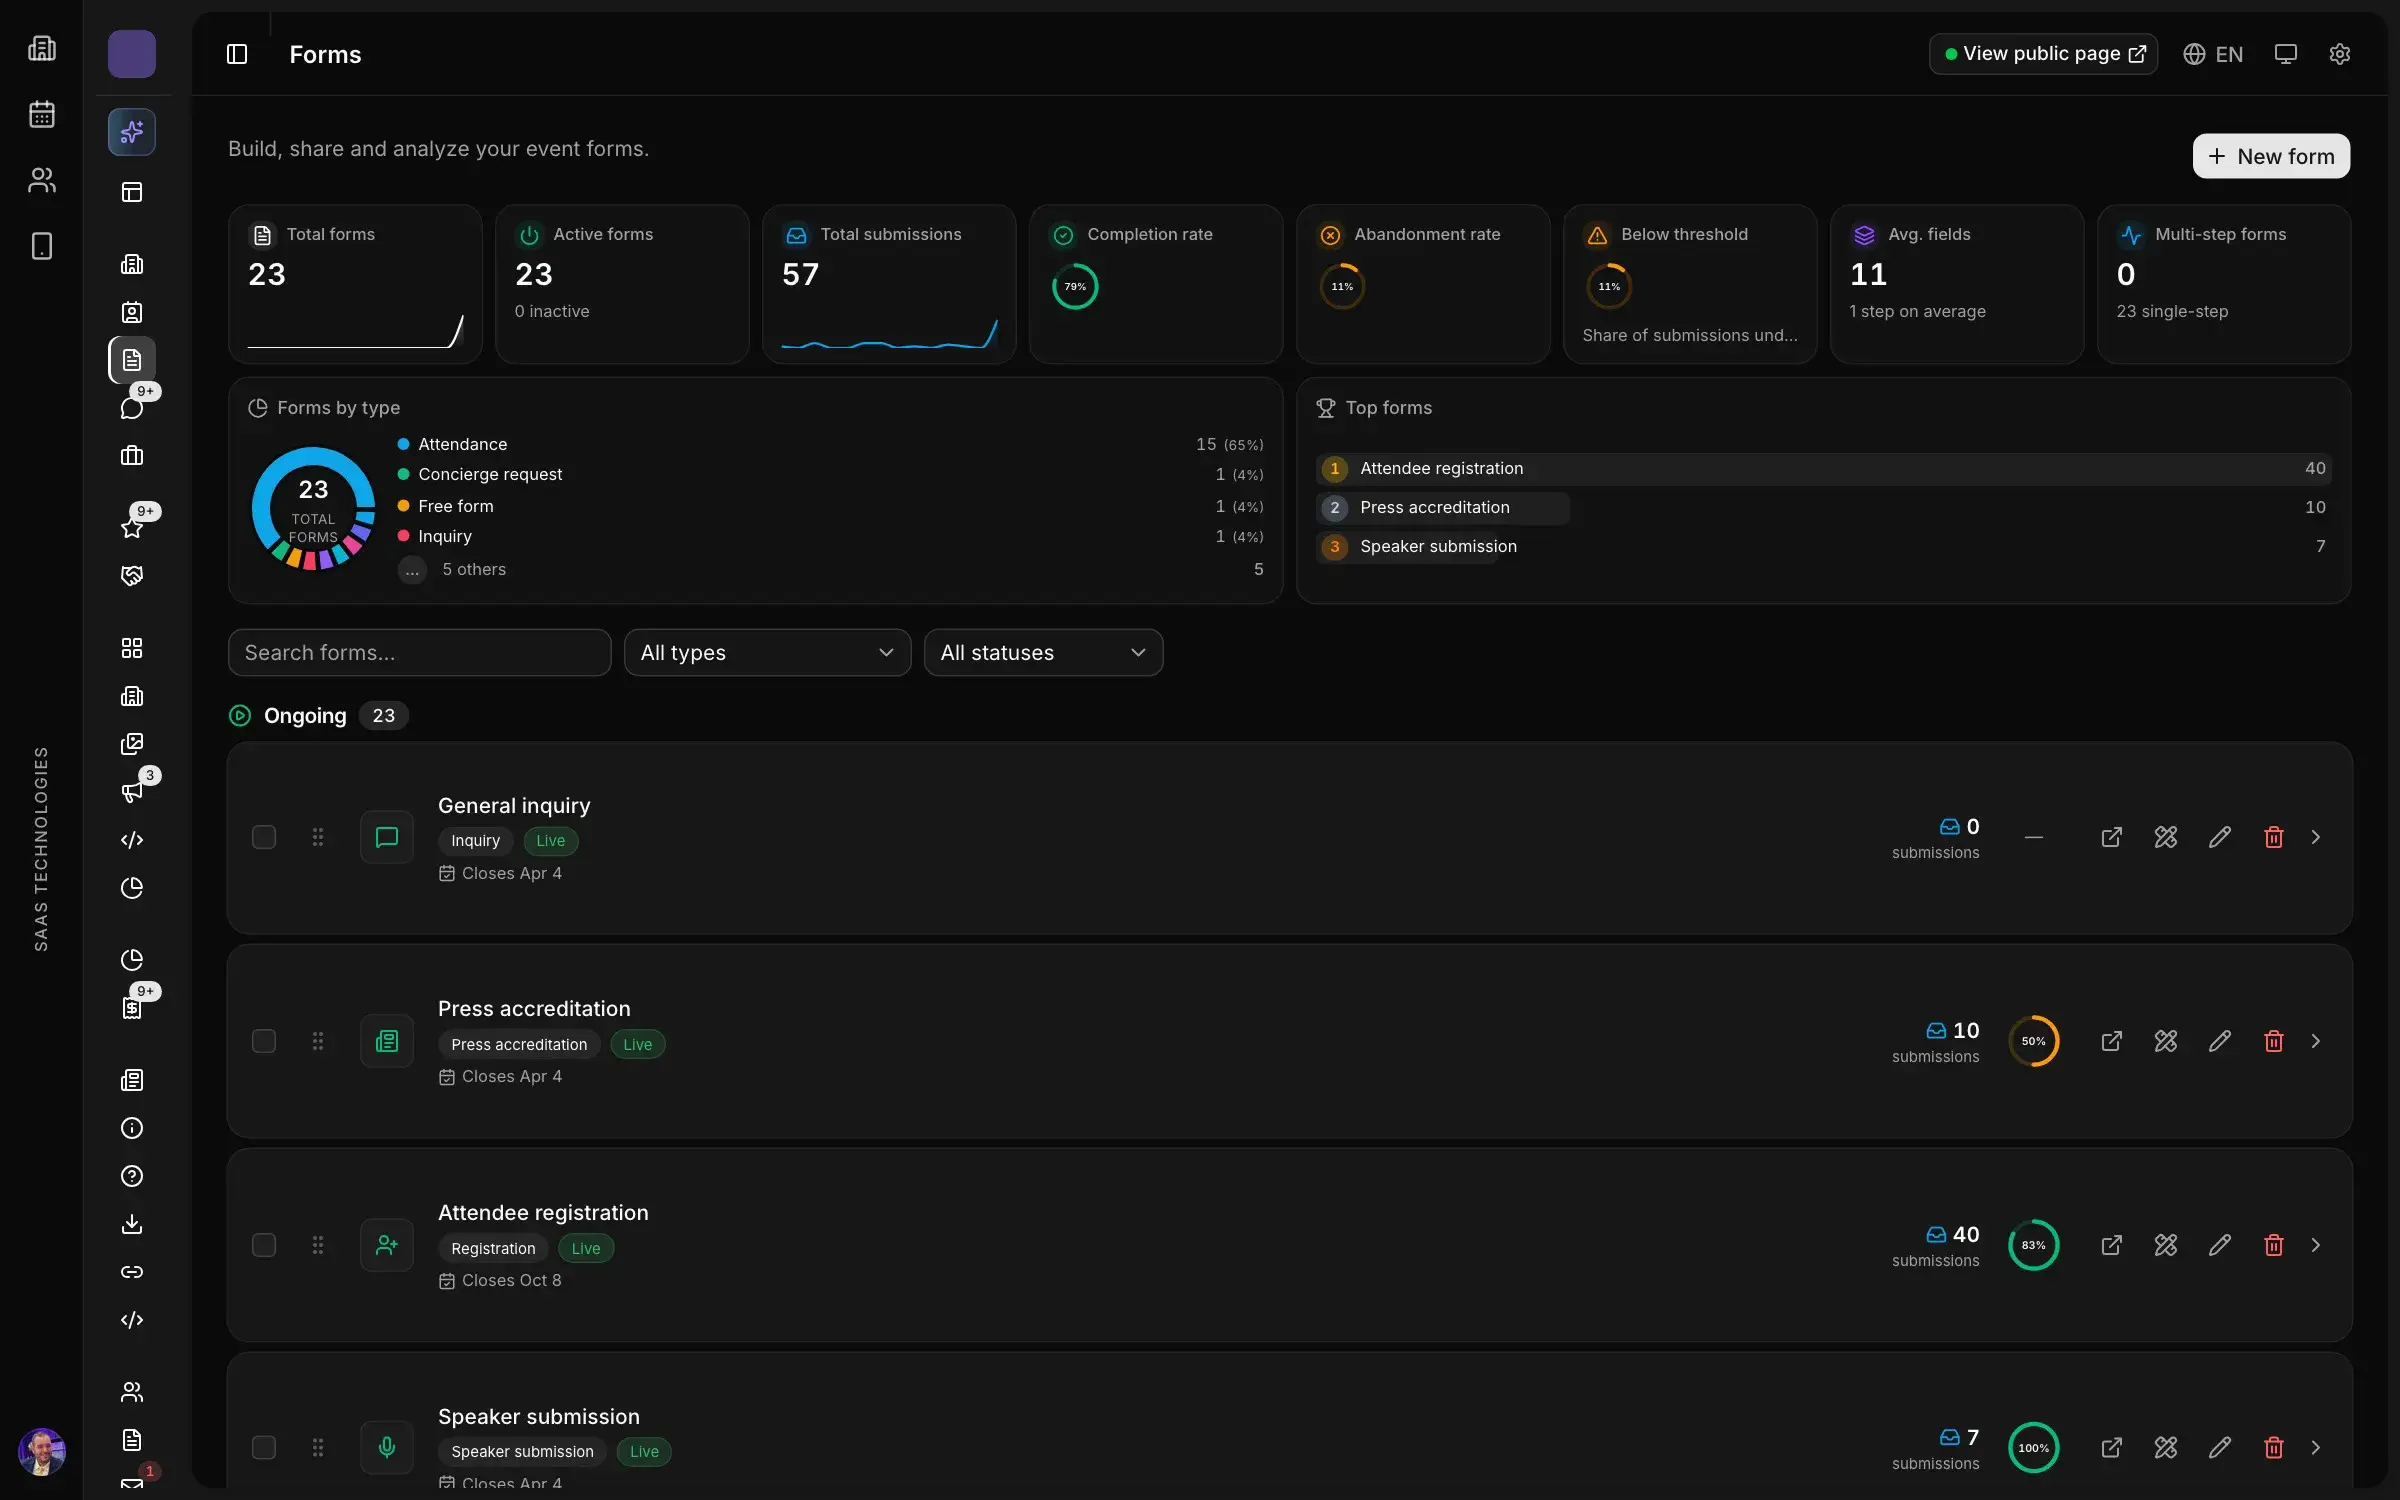Click the Search forms input field
Screen dimensions: 2400x1500
419,652
